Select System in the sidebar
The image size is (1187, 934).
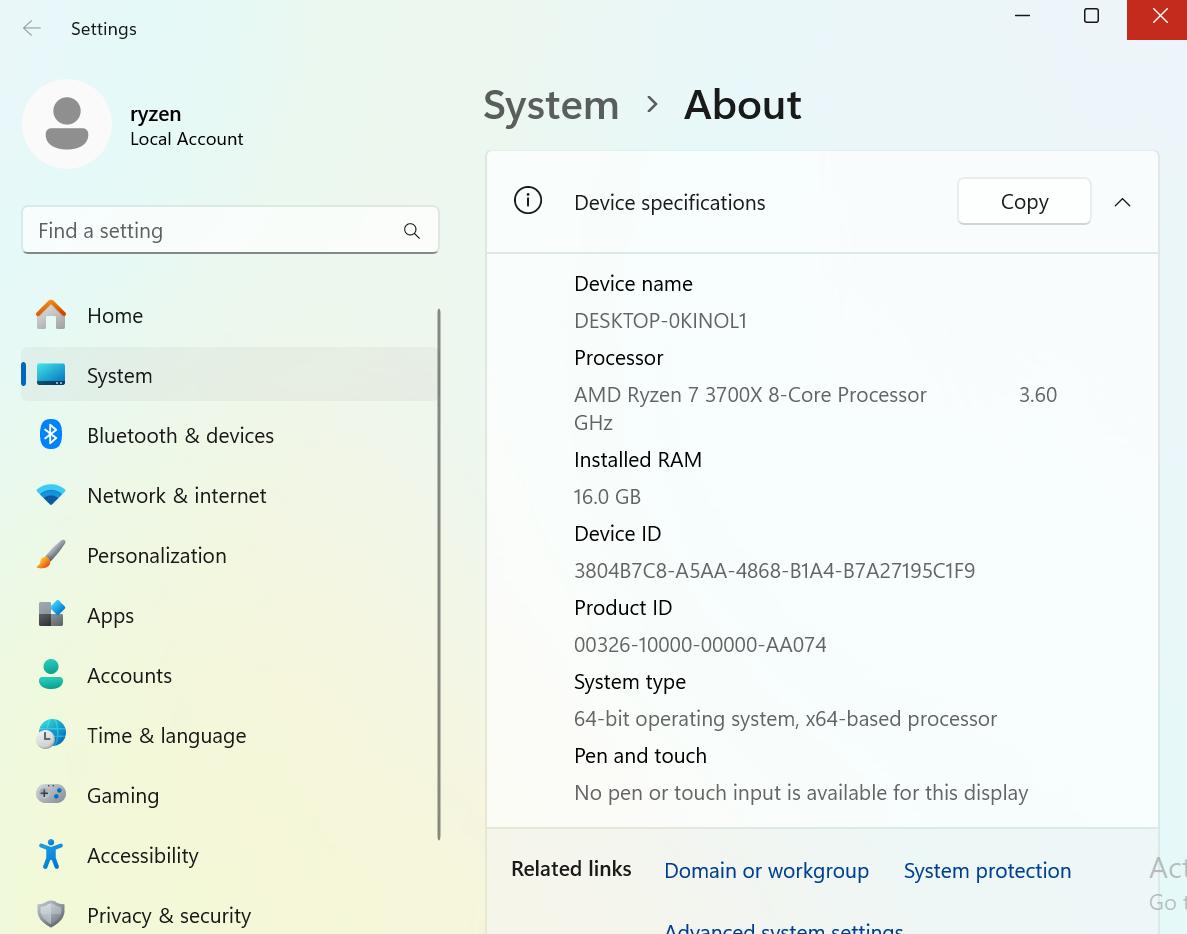click(x=230, y=375)
